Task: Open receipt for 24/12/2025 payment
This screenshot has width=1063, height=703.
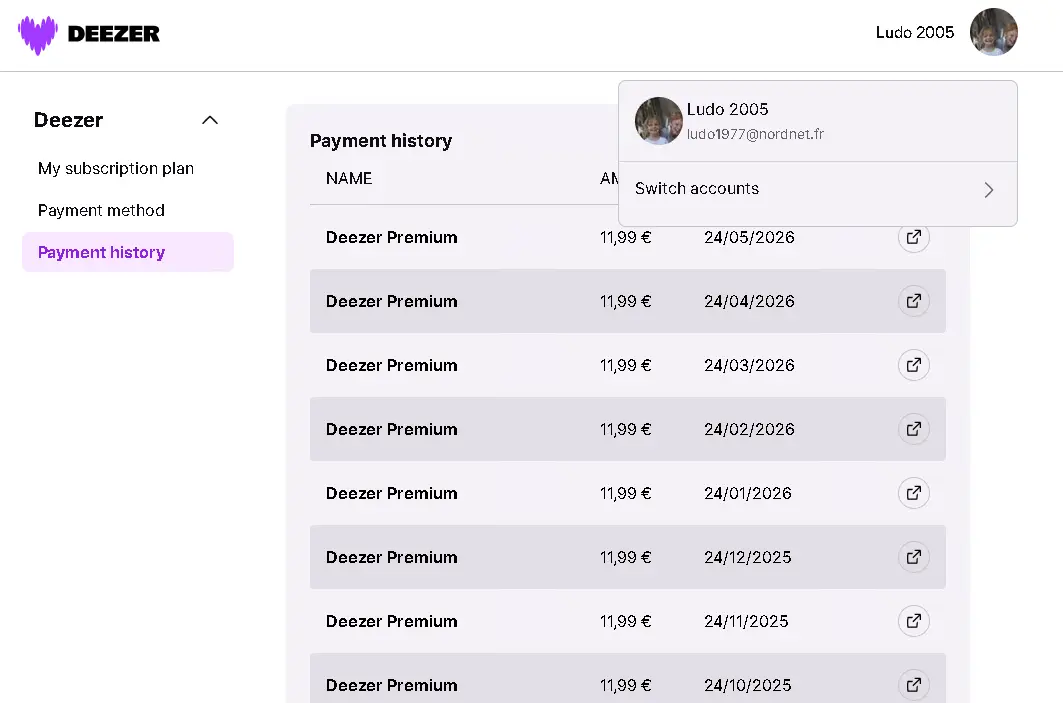Action: tap(913, 557)
